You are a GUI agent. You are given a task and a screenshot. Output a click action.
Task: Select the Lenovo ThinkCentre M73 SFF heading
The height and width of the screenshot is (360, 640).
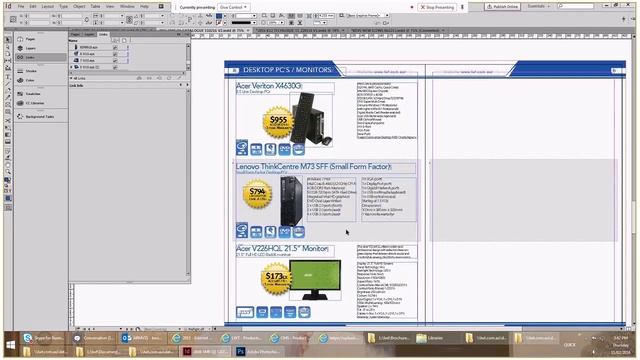click(x=313, y=167)
